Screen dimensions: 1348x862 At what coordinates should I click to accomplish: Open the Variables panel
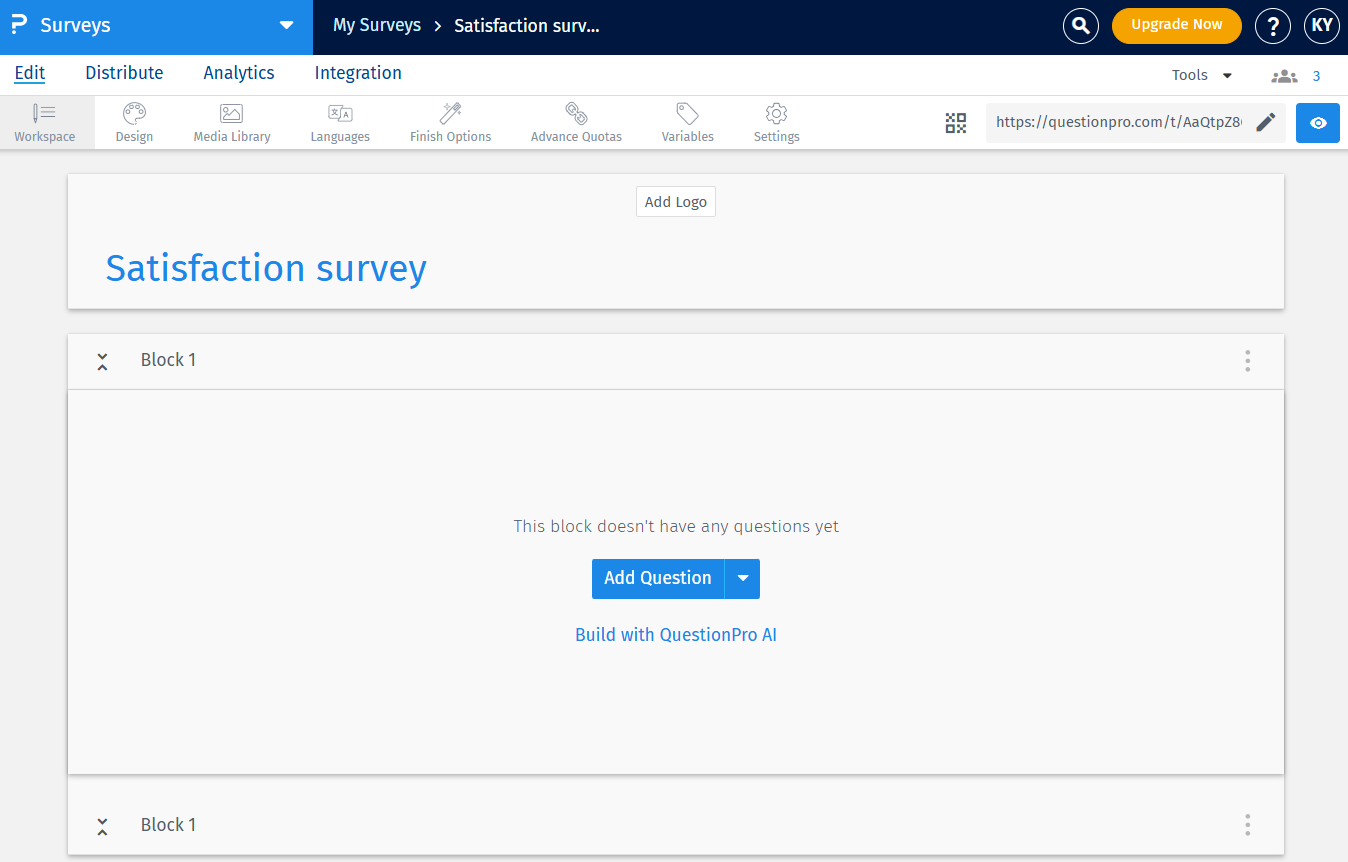(x=687, y=122)
